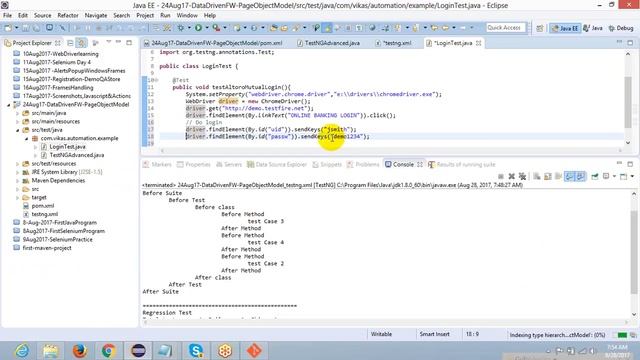Click the green Run button in toolbar

(198, 28)
